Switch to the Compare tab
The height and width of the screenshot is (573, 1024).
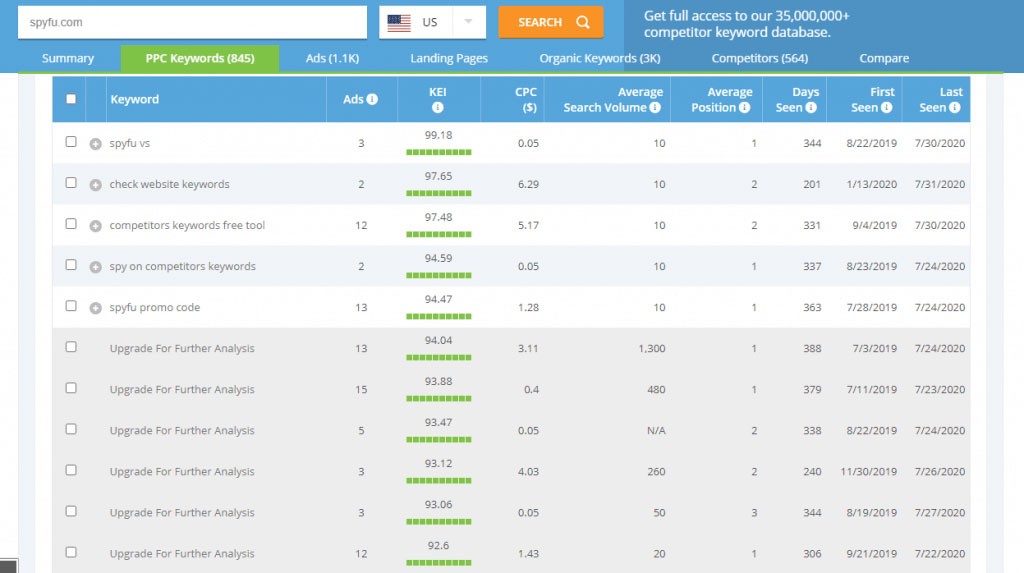click(x=884, y=58)
